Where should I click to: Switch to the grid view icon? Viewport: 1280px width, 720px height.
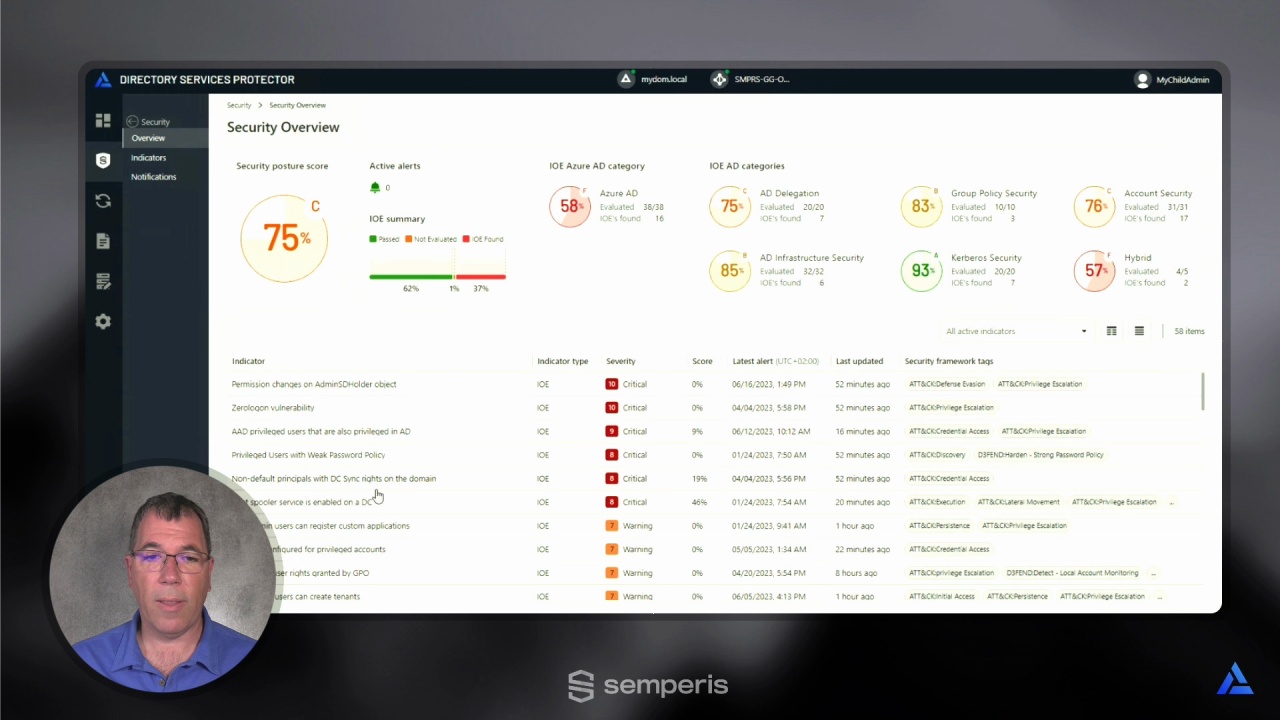tap(1111, 331)
